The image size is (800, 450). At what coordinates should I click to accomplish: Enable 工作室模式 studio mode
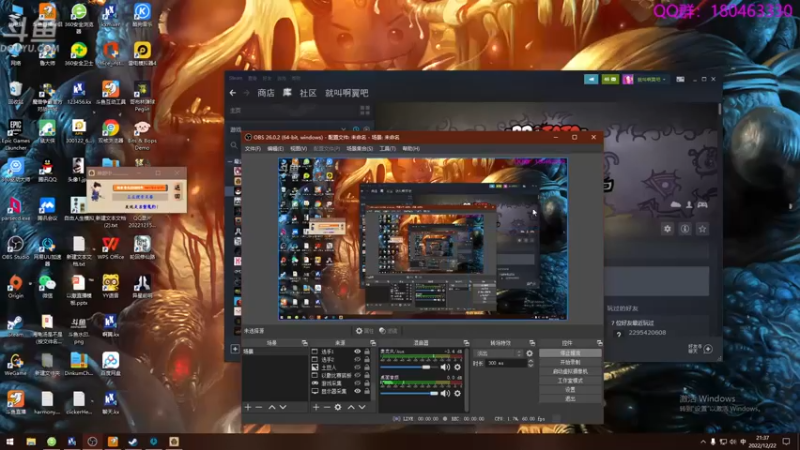tap(570, 381)
